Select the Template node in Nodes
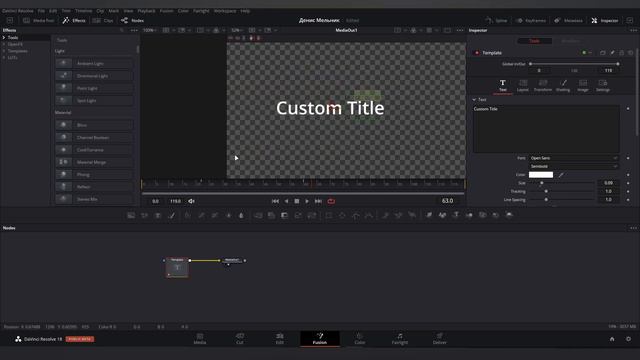This screenshot has height=360, width=640. pyautogui.click(x=177, y=267)
